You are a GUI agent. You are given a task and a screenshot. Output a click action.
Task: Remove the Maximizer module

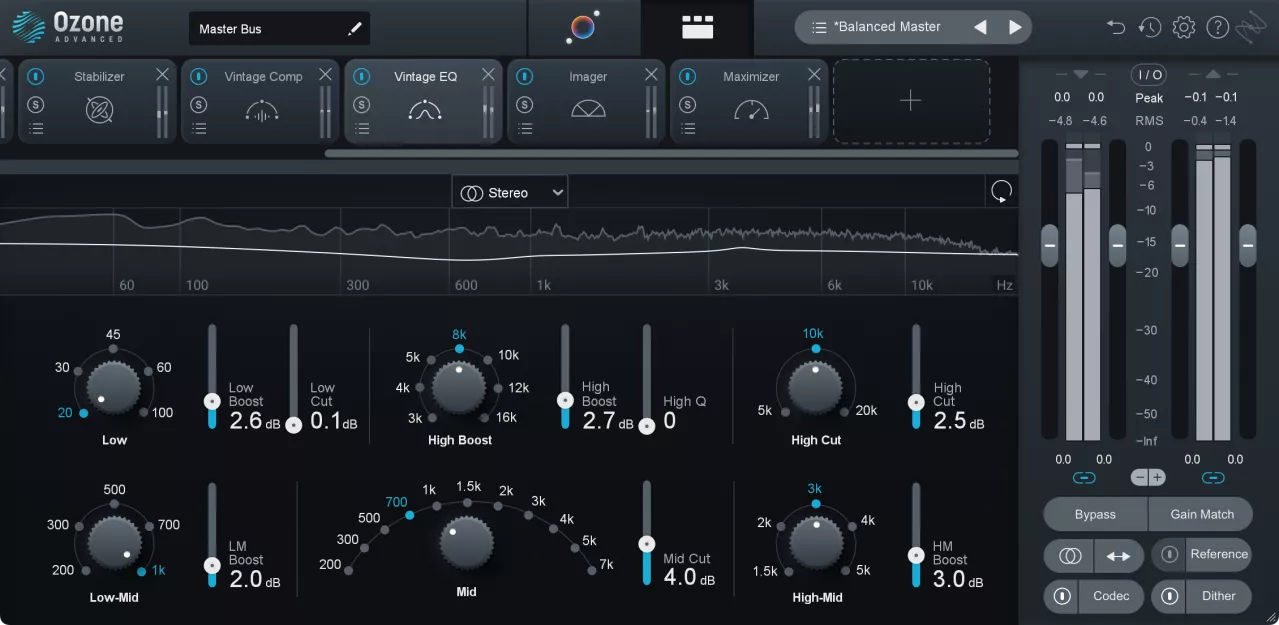(814, 75)
